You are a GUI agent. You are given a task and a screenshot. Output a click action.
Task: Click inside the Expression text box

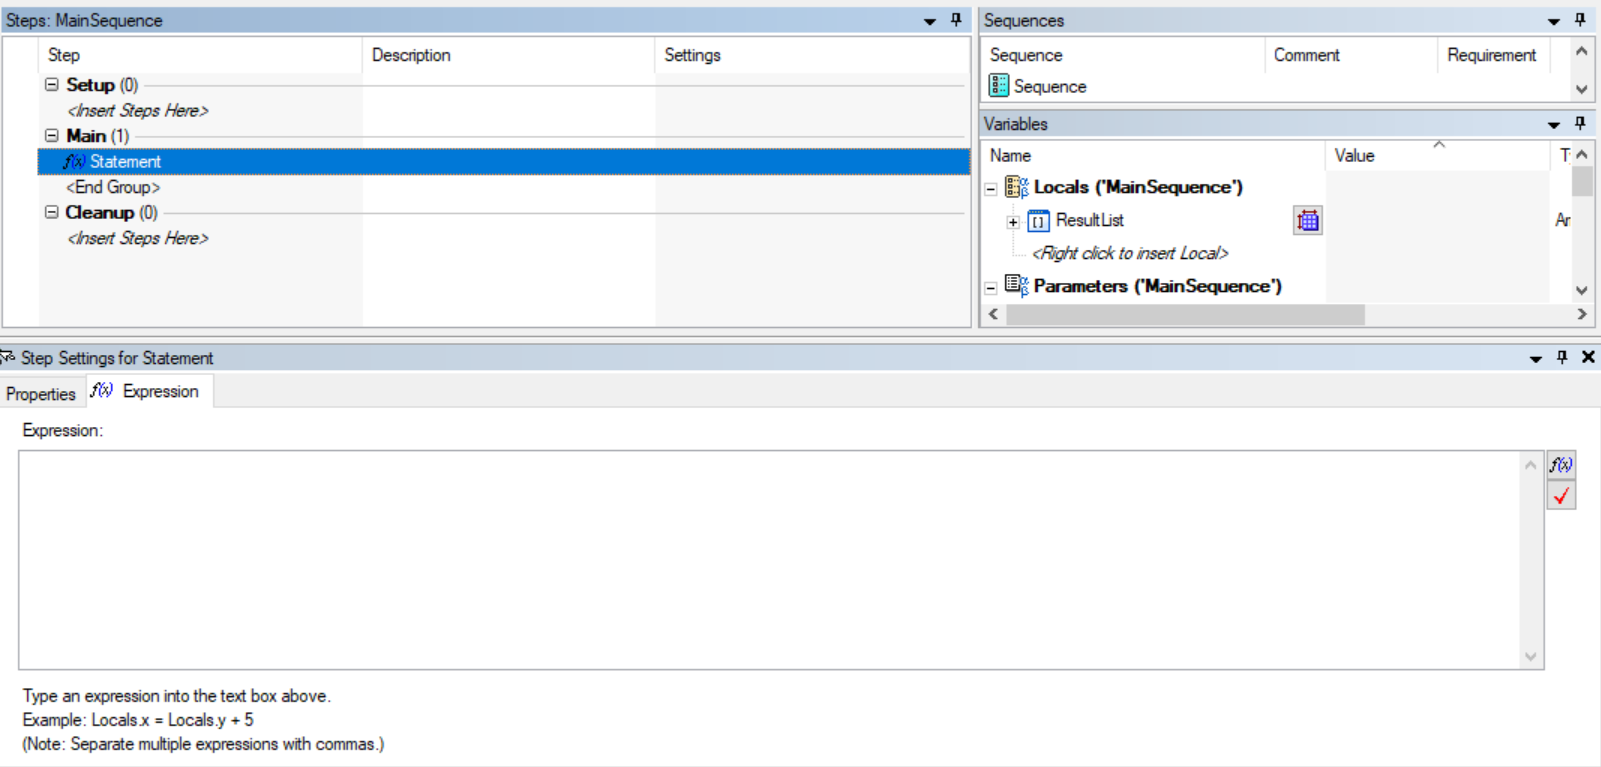770,560
